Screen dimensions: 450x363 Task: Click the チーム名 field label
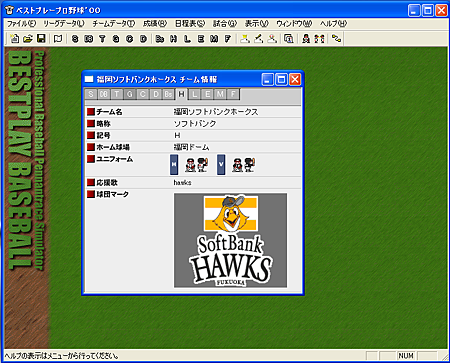point(109,112)
